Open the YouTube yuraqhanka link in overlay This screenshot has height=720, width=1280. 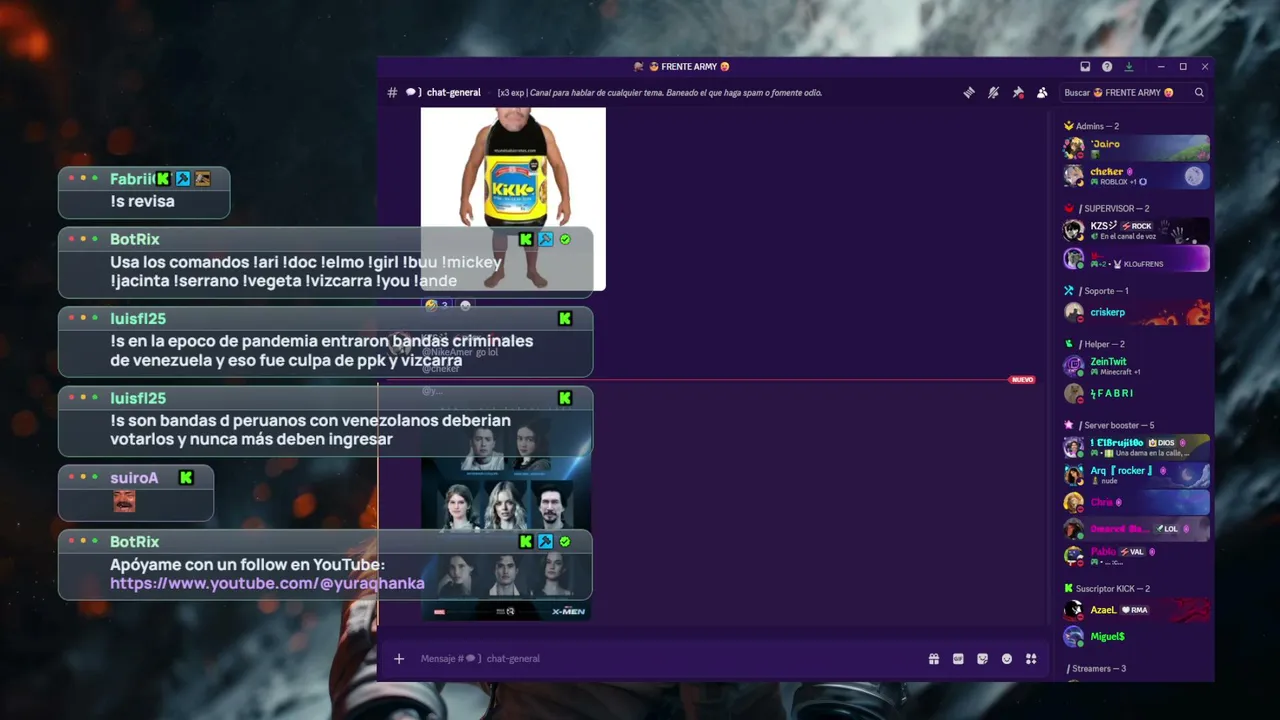pyautogui.click(x=267, y=583)
